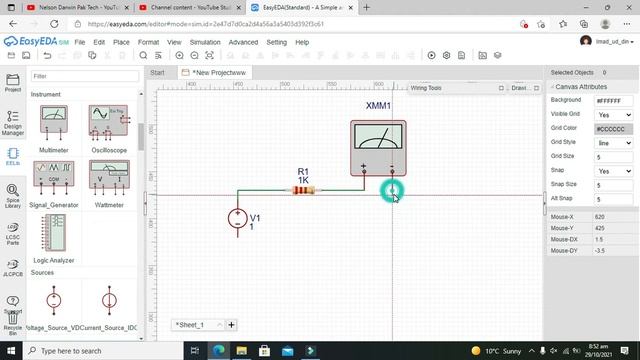640x360 pixels.
Task: Pick the Signal_Generator instrument
Action: click(x=53, y=184)
